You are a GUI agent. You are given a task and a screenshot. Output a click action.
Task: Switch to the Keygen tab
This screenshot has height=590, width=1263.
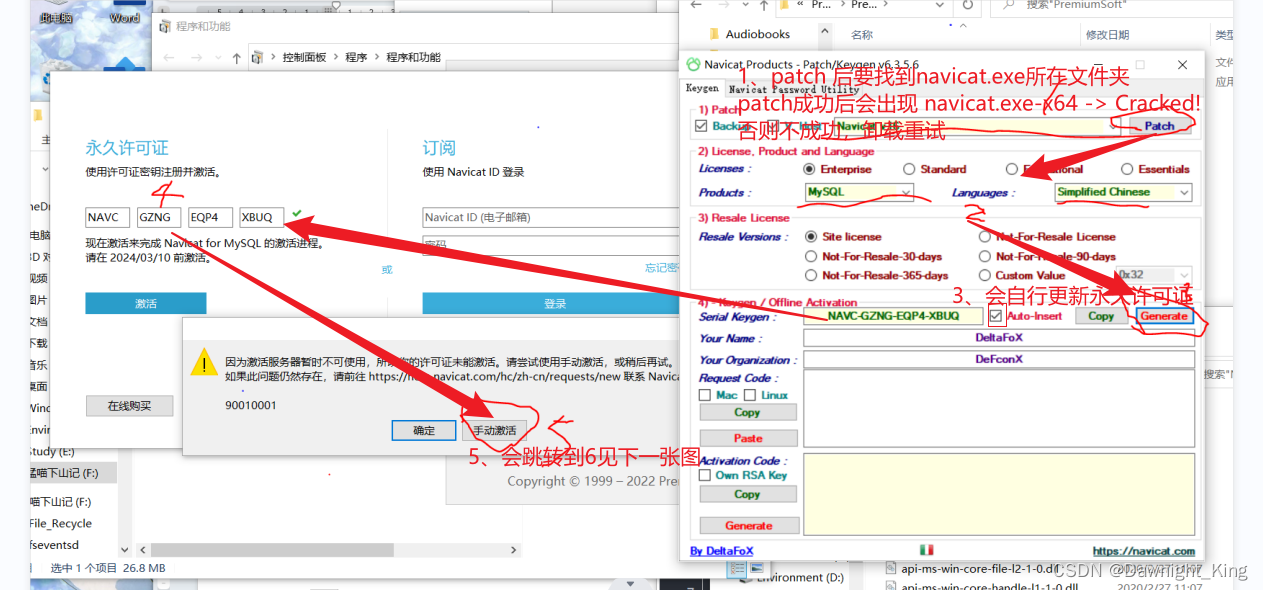pos(701,88)
